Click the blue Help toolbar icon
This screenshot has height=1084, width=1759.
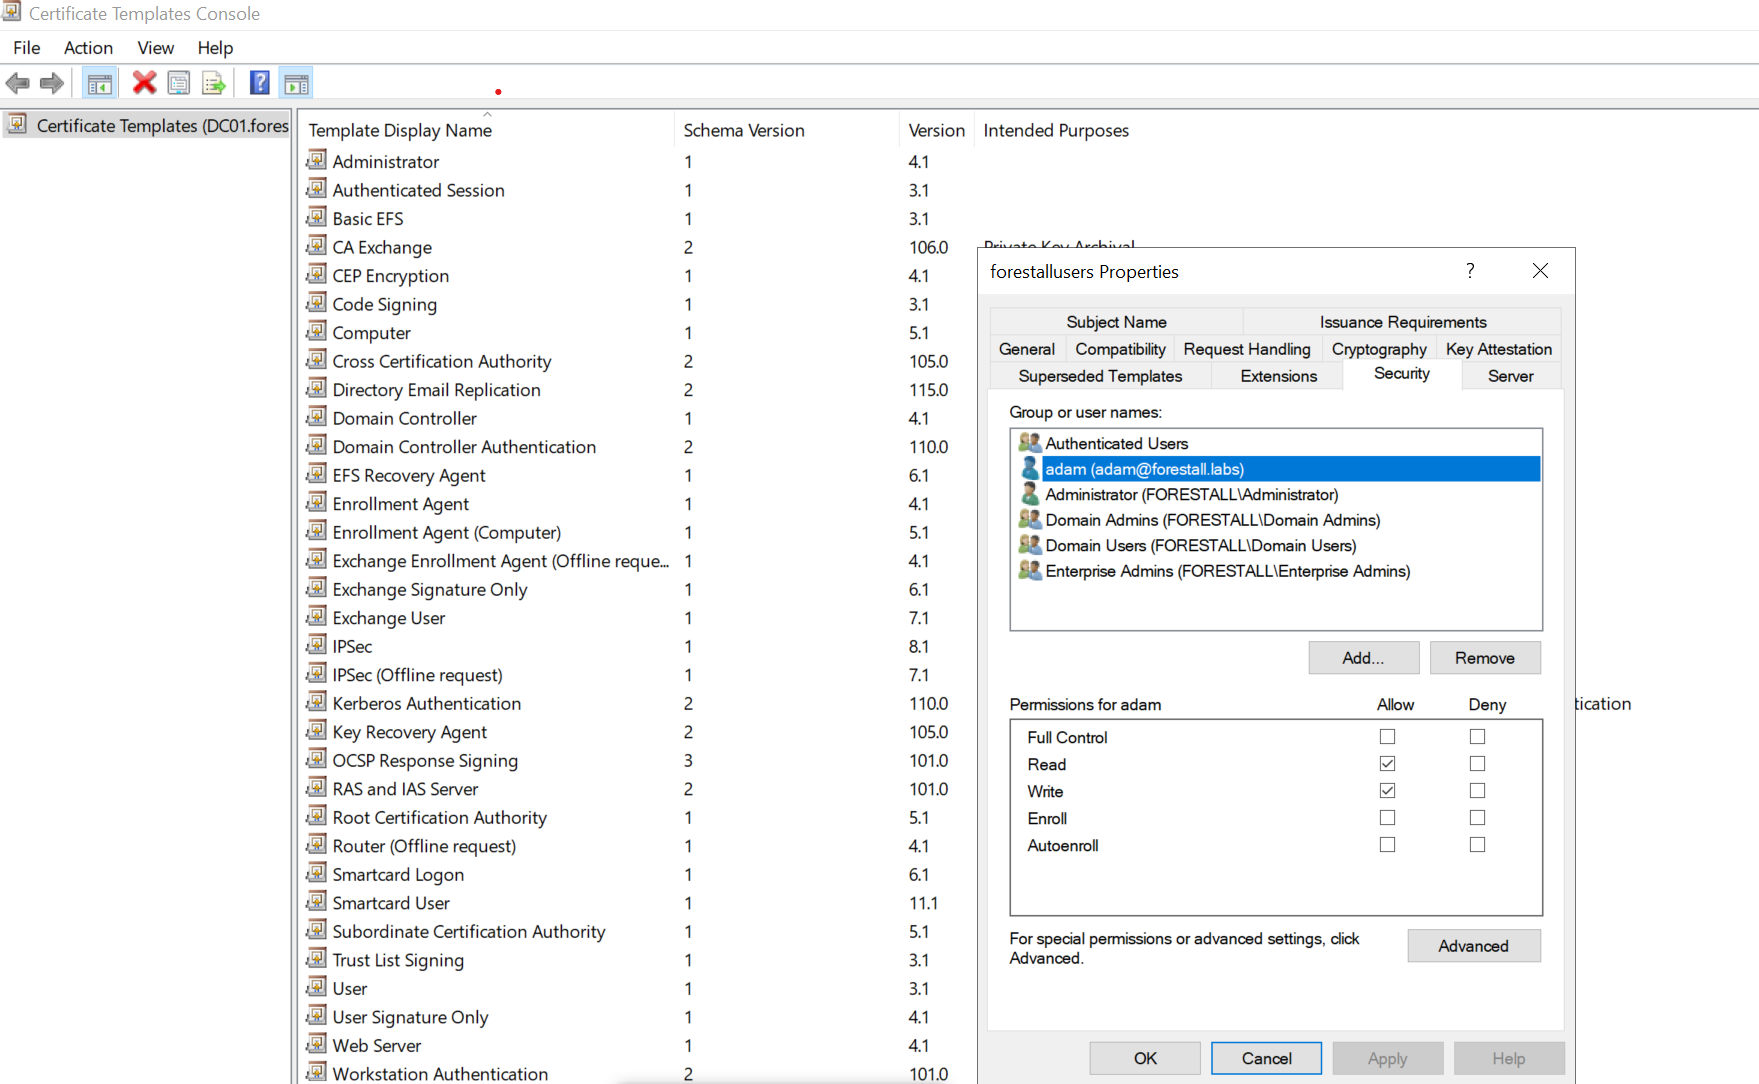click(x=260, y=83)
